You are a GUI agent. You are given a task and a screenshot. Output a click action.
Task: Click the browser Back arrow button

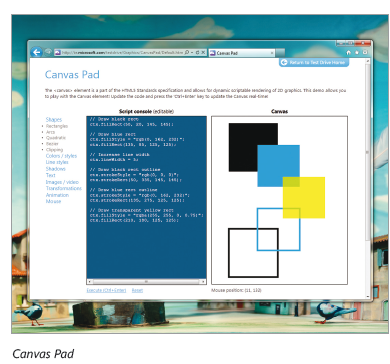click(x=36, y=52)
